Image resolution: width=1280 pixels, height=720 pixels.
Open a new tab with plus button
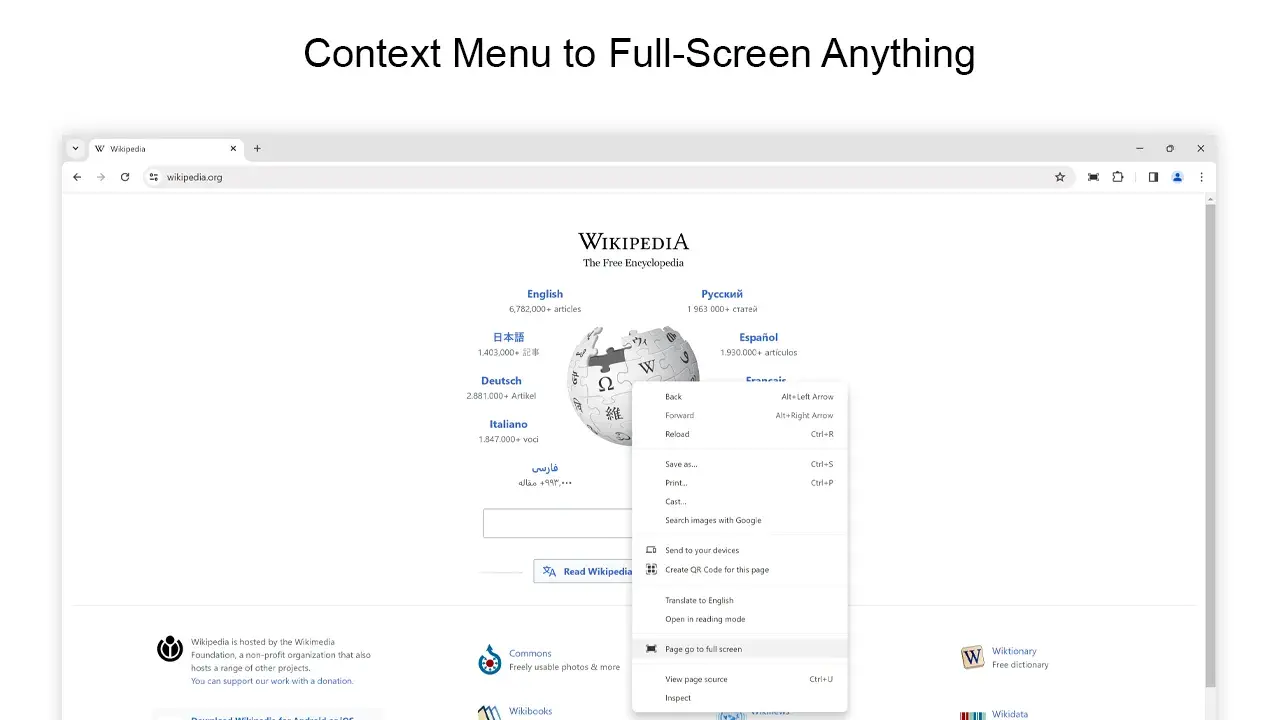(257, 148)
